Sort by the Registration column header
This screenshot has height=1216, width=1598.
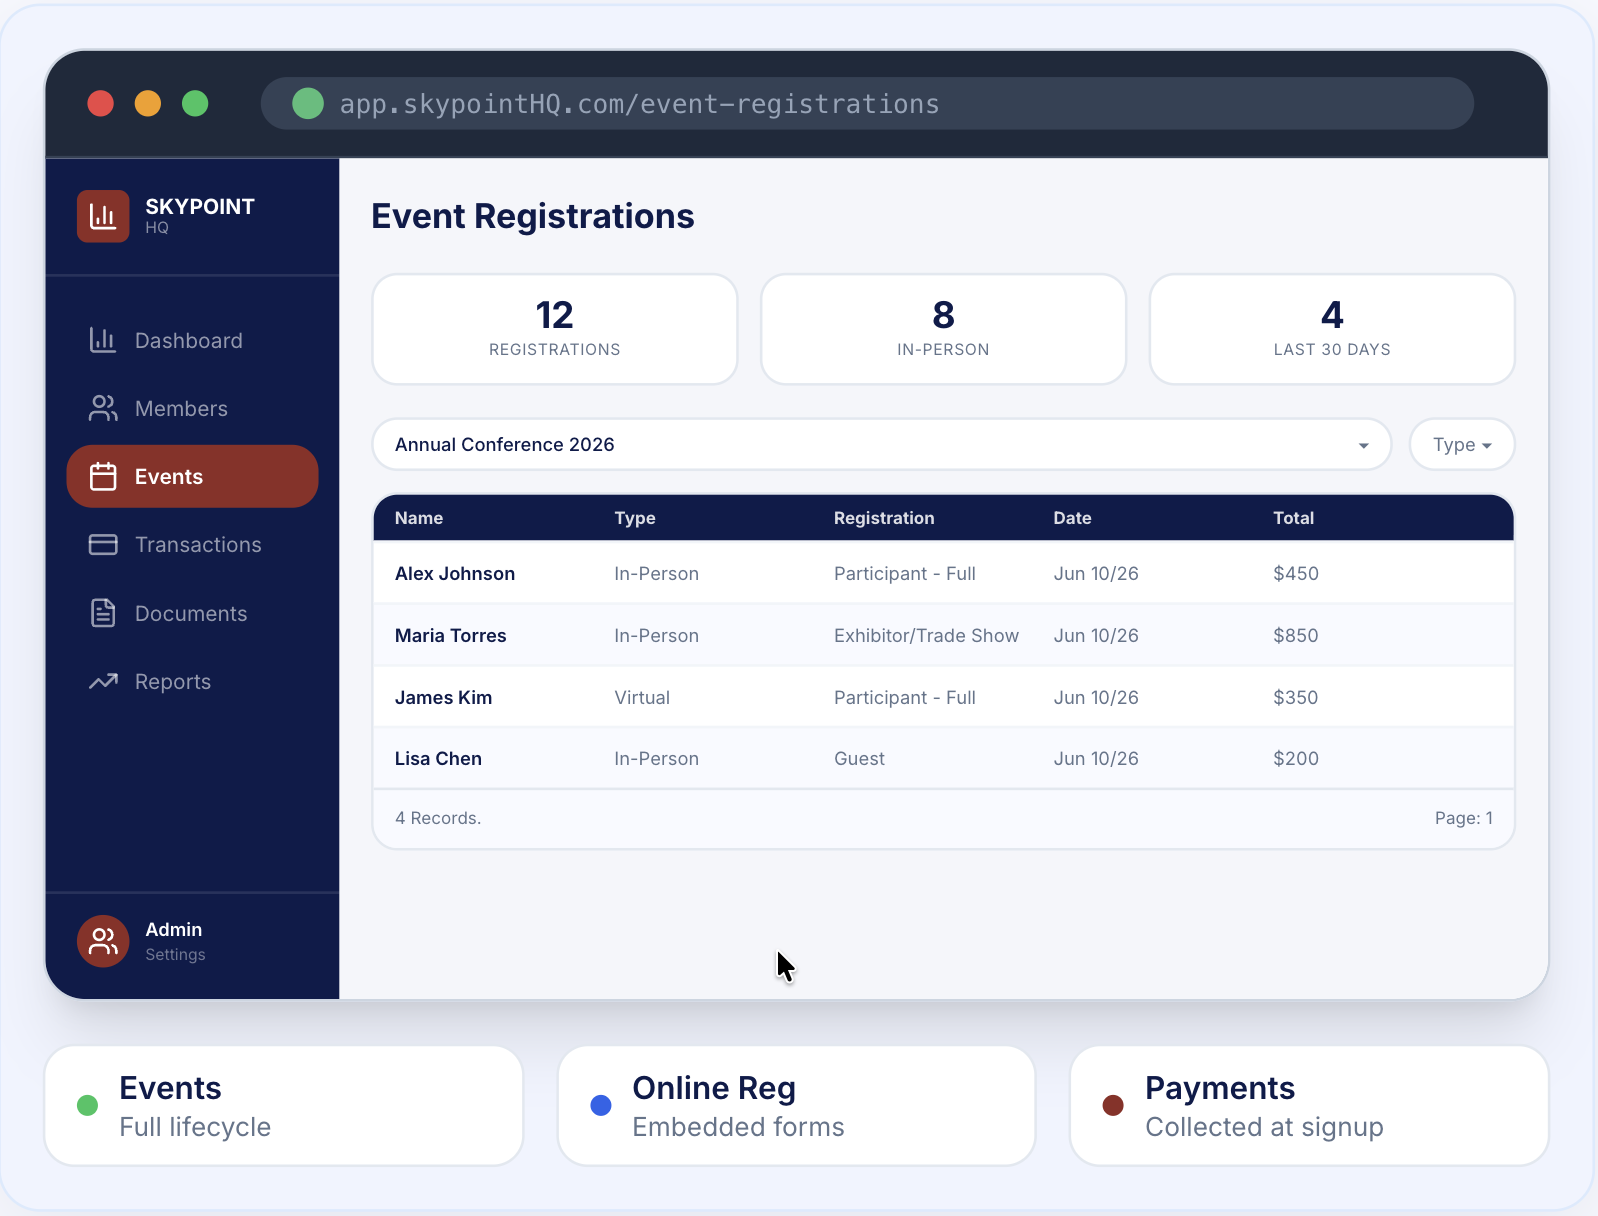[x=884, y=518]
